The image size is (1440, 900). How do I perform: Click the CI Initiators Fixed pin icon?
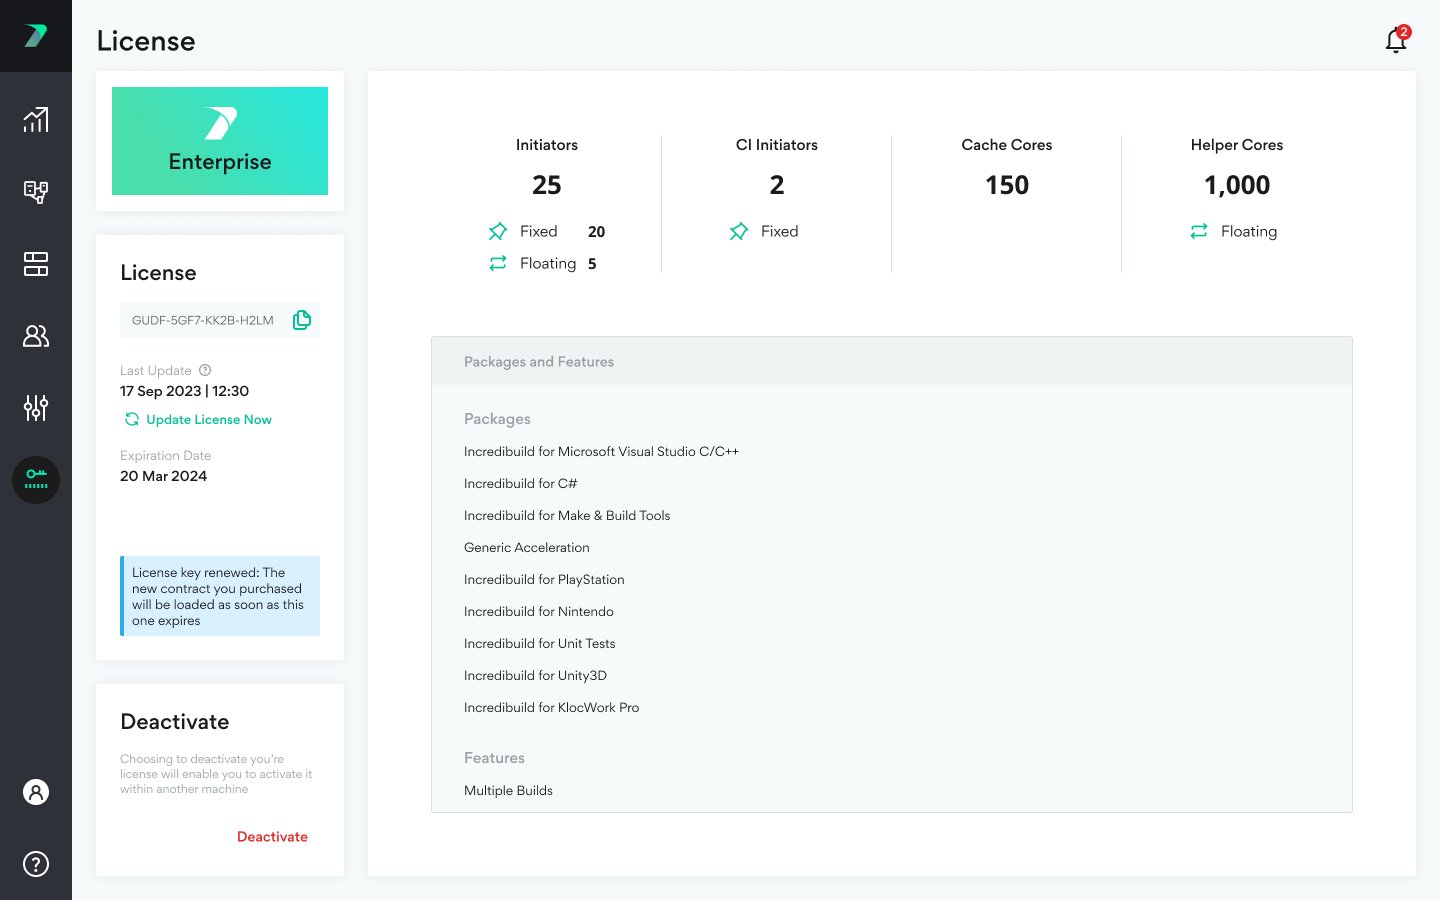(x=739, y=232)
